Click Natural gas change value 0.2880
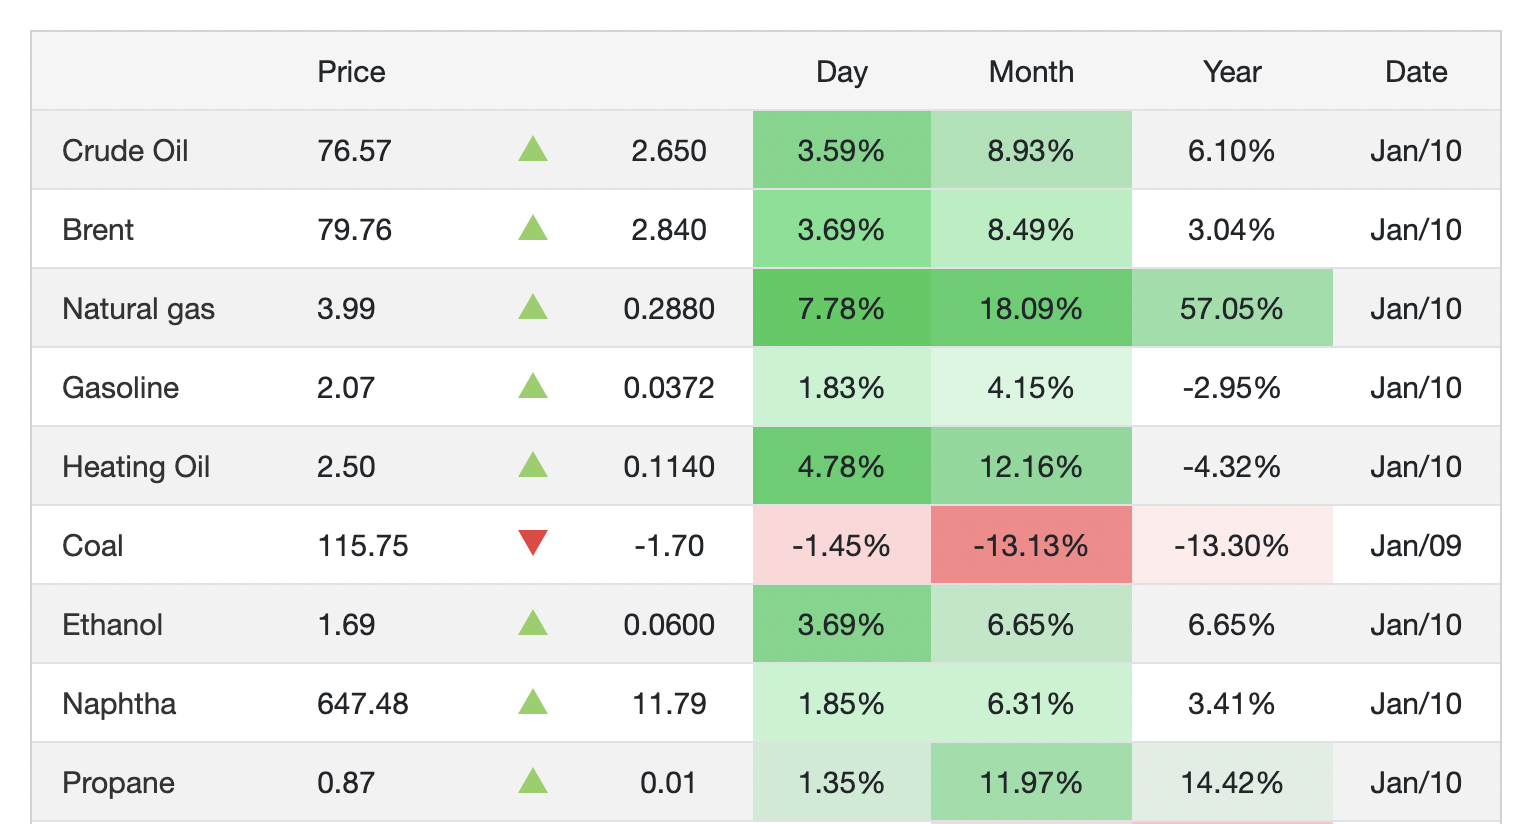1530x824 pixels. tap(669, 309)
